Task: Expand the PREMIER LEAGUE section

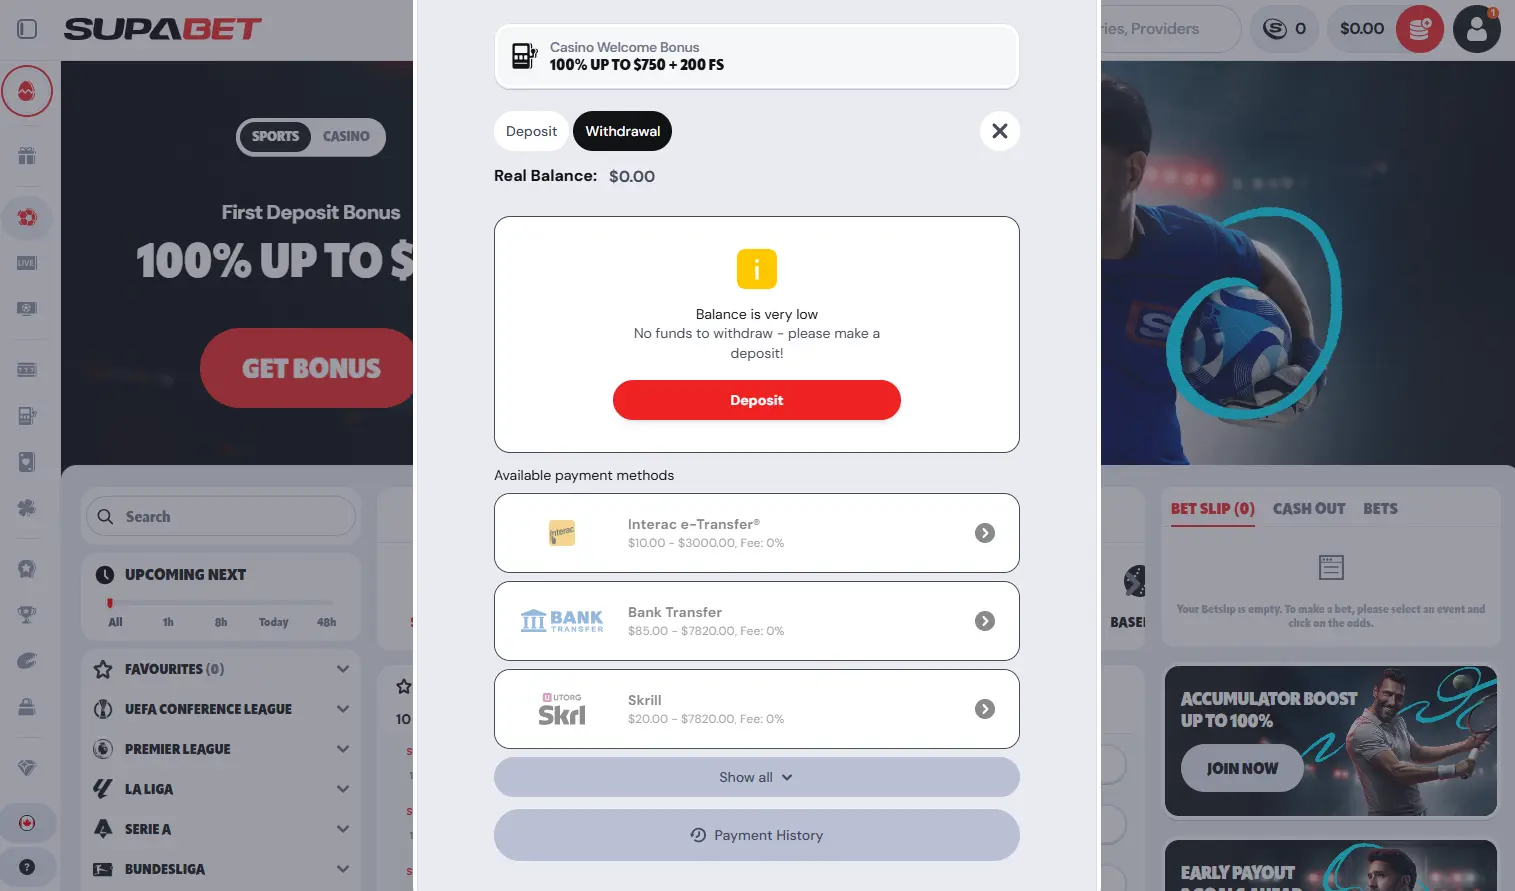Action: click(x=221, y=749)
